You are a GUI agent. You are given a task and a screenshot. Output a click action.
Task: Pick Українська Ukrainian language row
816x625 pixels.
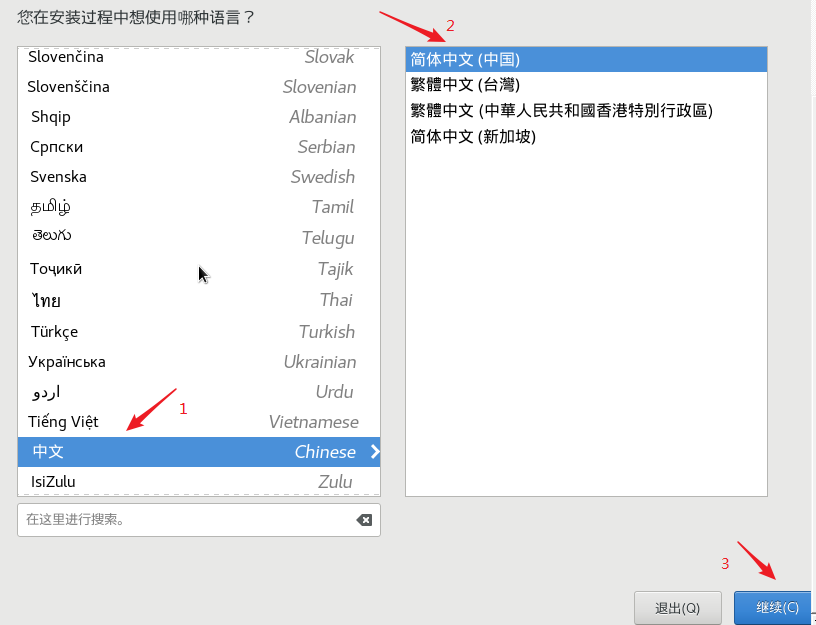(x=199, y=362)
